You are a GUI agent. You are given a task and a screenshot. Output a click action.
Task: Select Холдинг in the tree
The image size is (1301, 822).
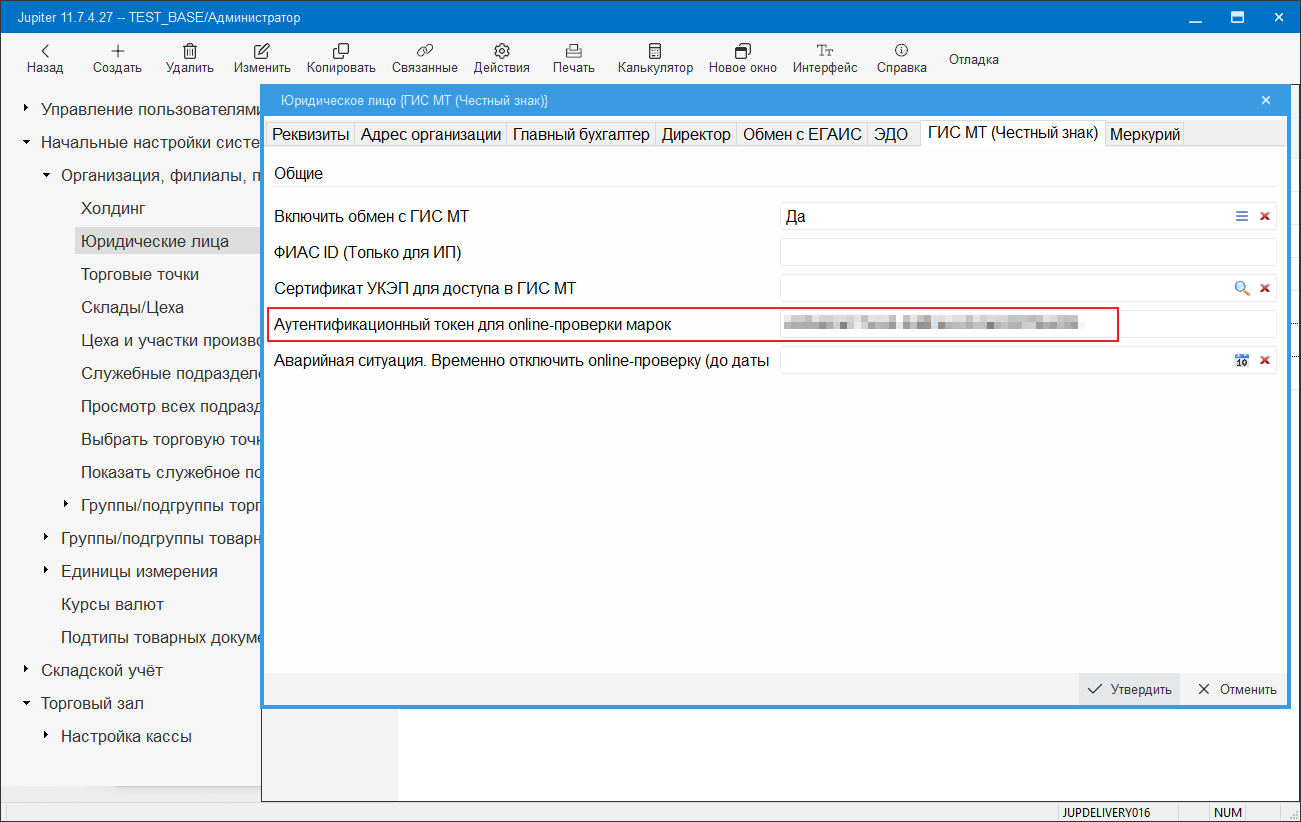coord(113,208)
